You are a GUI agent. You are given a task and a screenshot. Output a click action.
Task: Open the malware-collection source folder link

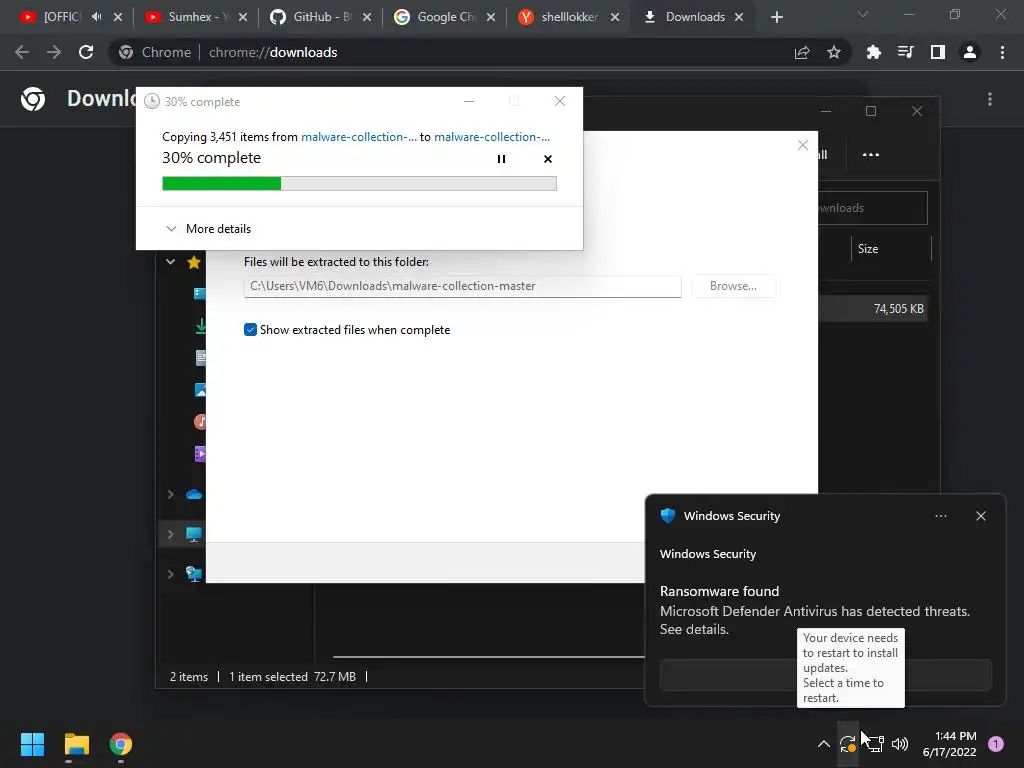pos(359,136)
